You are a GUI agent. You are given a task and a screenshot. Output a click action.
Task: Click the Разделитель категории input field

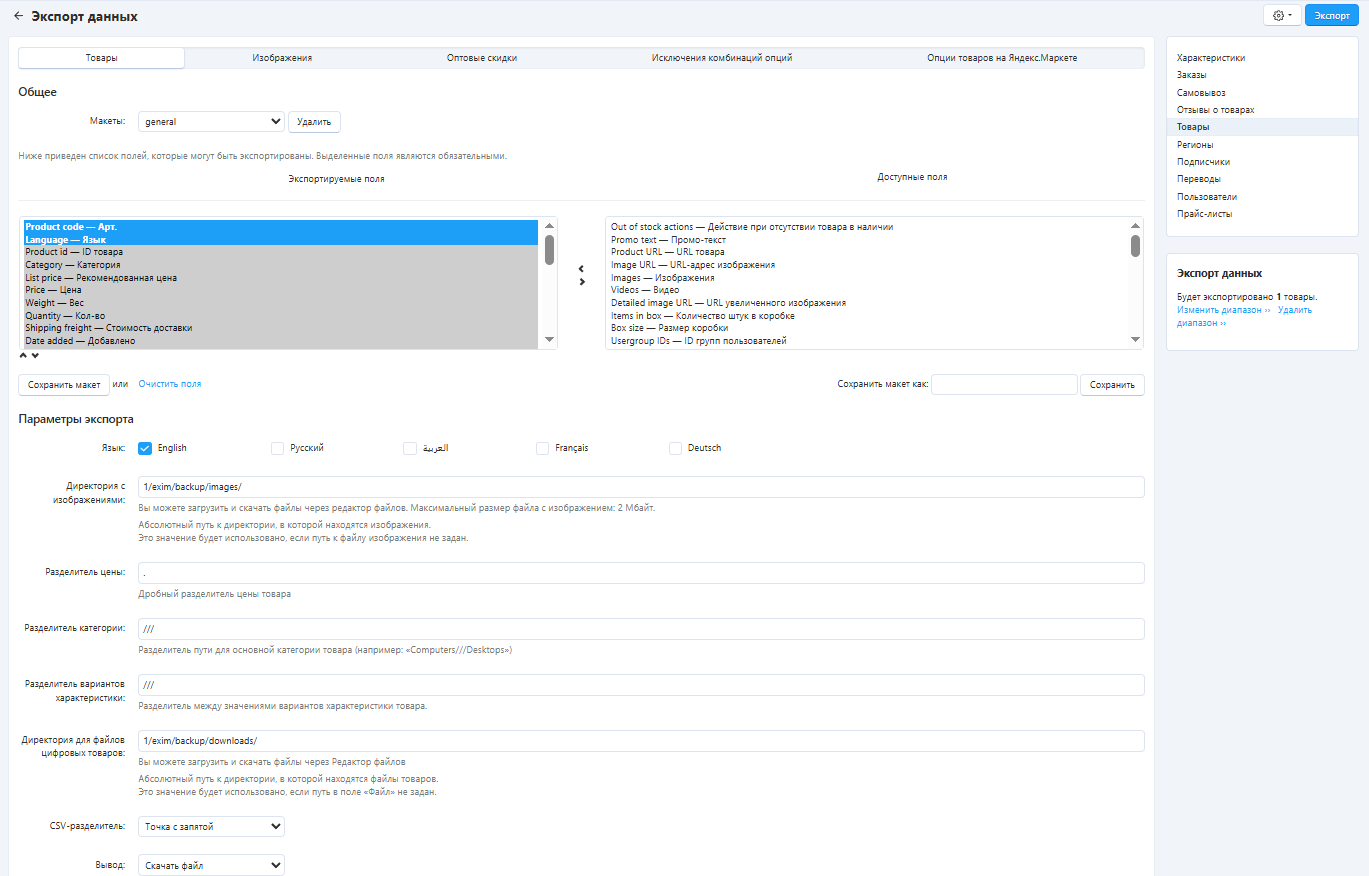pos(641,629)
